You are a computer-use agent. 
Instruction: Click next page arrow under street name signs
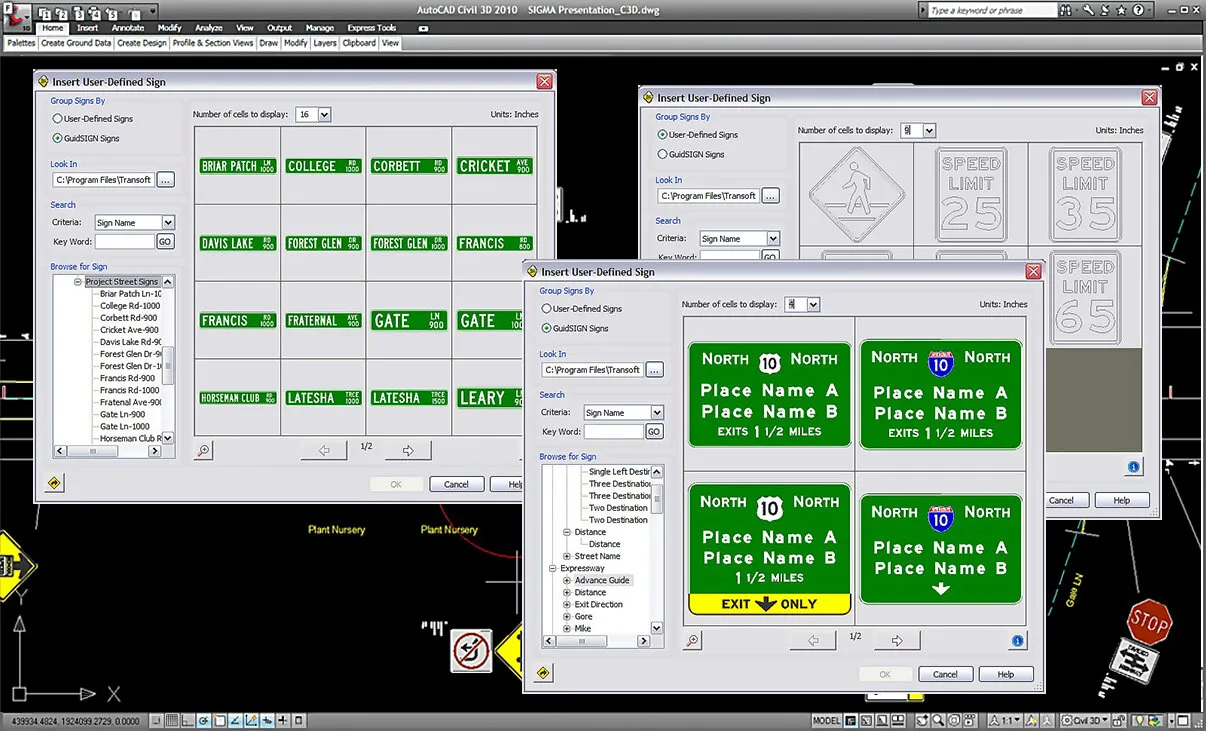pyautogui.click(x=408, y=451)
